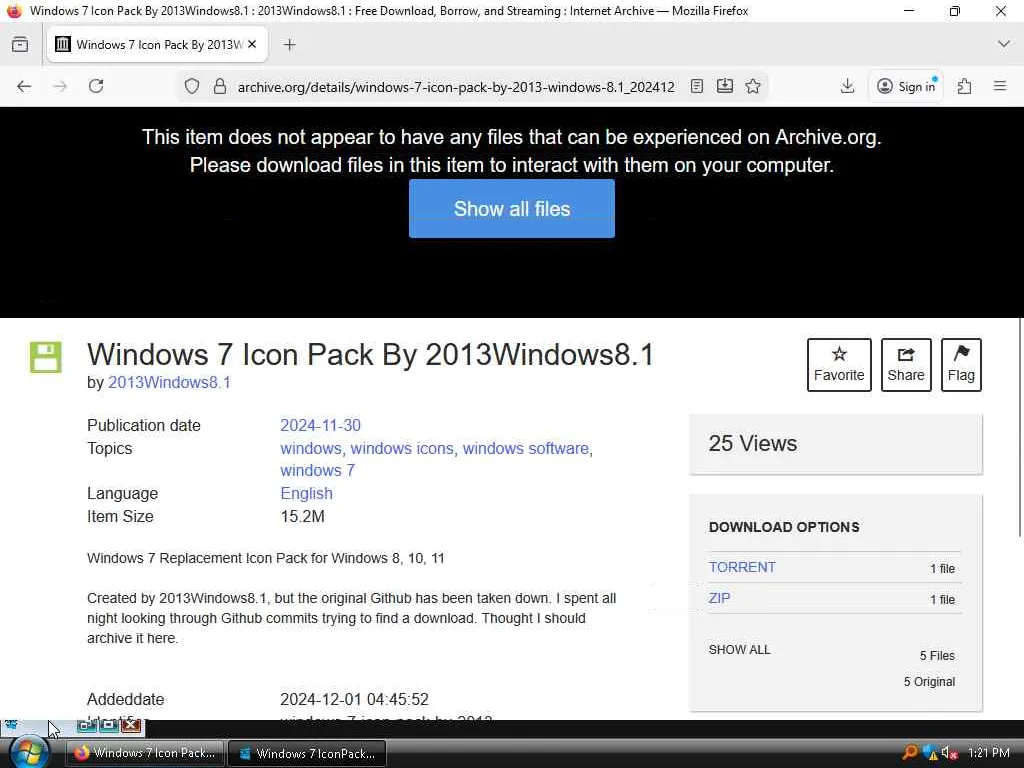Viewport: 1024px width, 768px height.
Task: Open the Extensions puzzle icon
Action: click(x=965, y=86)
